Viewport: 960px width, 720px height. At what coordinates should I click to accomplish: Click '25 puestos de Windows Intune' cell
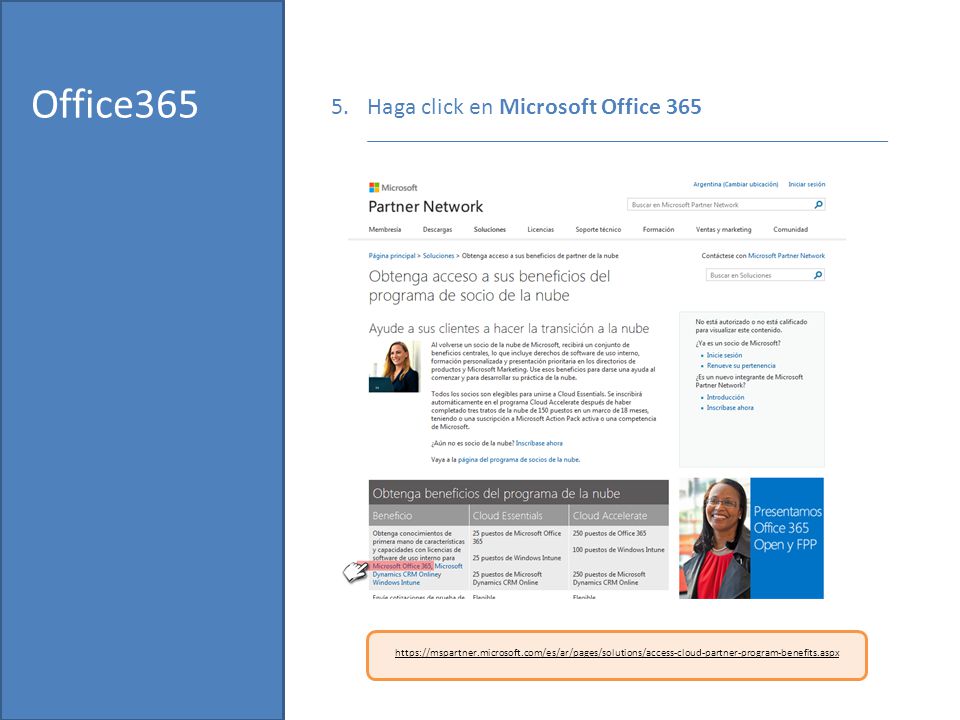click(x=517, y=558)
